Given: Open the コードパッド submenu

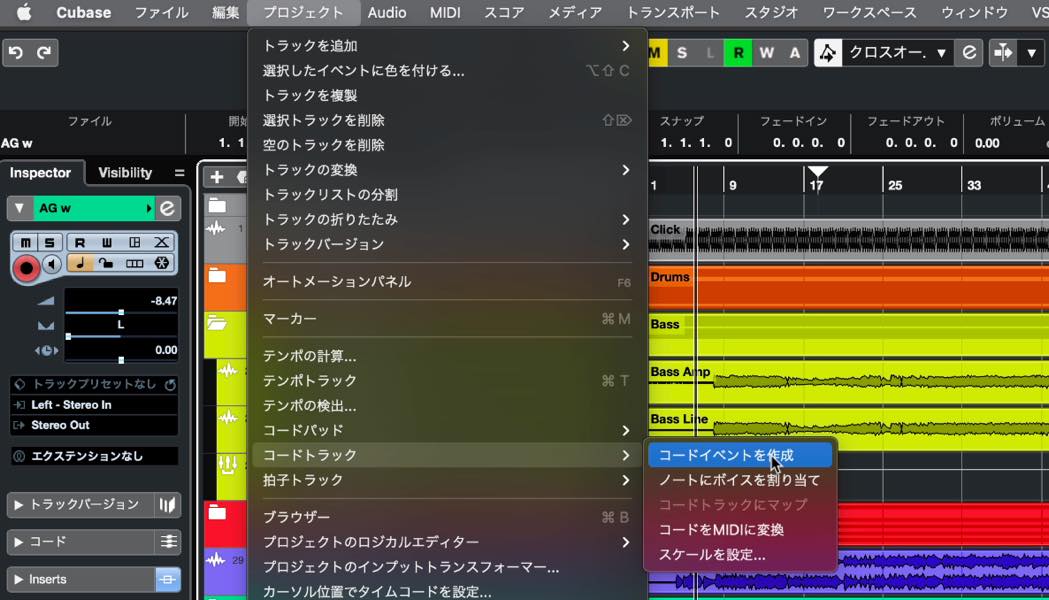Looking at the screenshot, I should (x=447, y=430).
